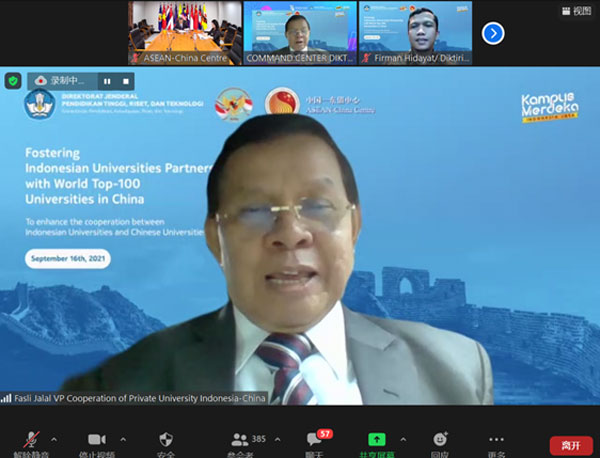Click ASEAN-China Centre round logo

pyautogui.click(x=282, y=102)
